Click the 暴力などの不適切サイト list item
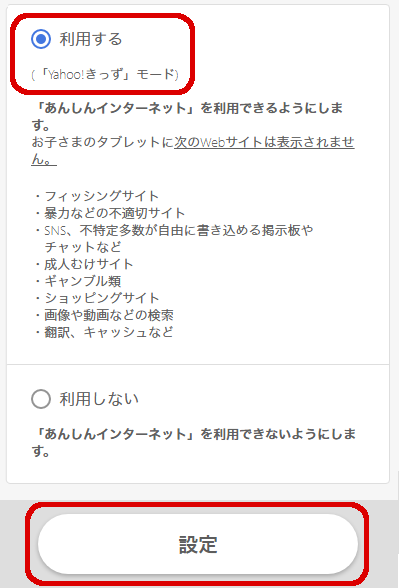 pyautogui.click(x=110, y=213)
